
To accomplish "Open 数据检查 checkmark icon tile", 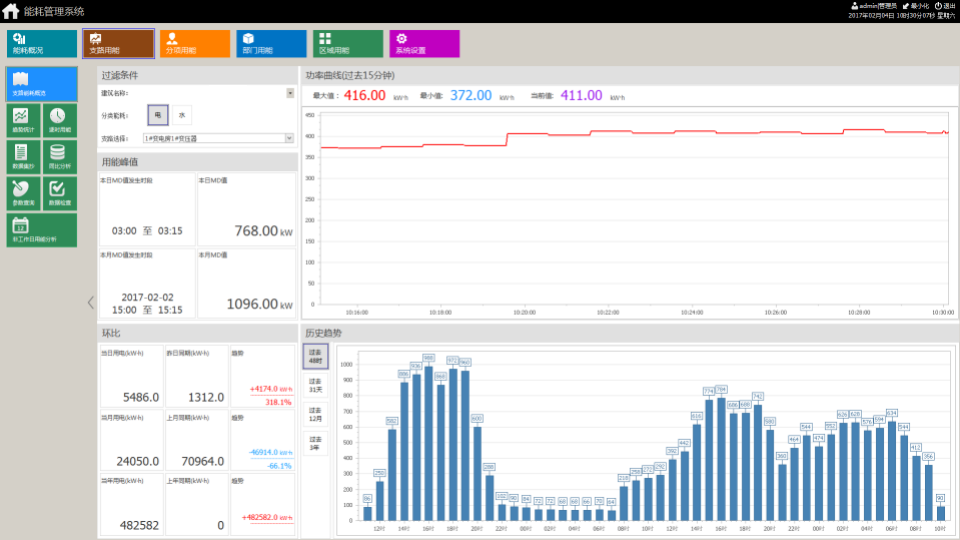I will 59,193.
